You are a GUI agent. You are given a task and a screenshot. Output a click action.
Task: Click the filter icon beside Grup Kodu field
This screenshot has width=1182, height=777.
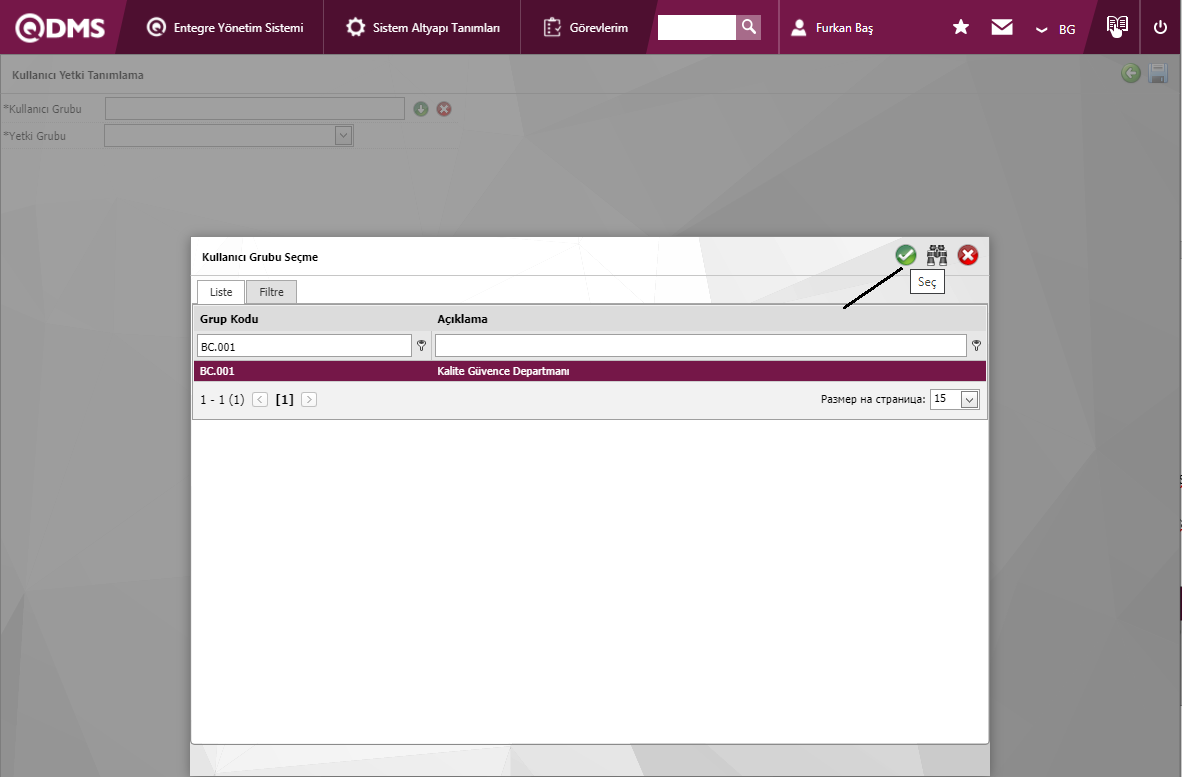[421, 345]
